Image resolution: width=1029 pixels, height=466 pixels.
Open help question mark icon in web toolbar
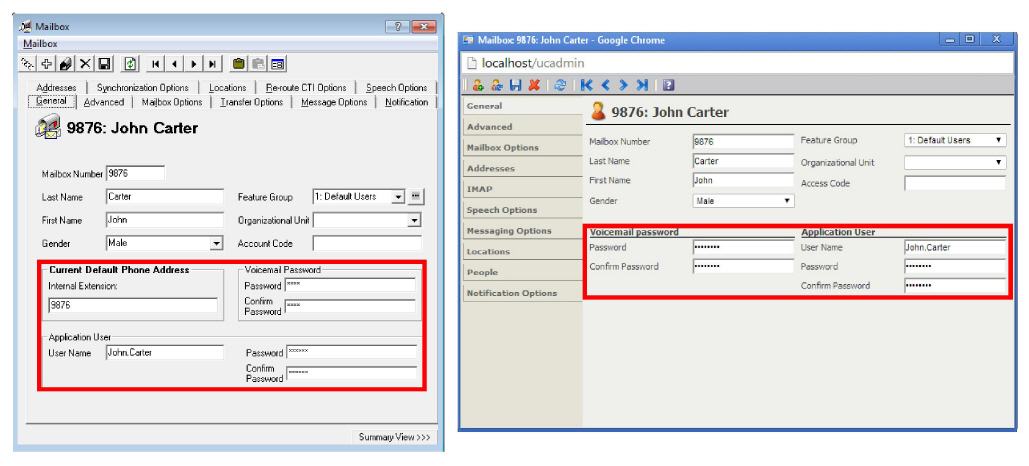668,86
